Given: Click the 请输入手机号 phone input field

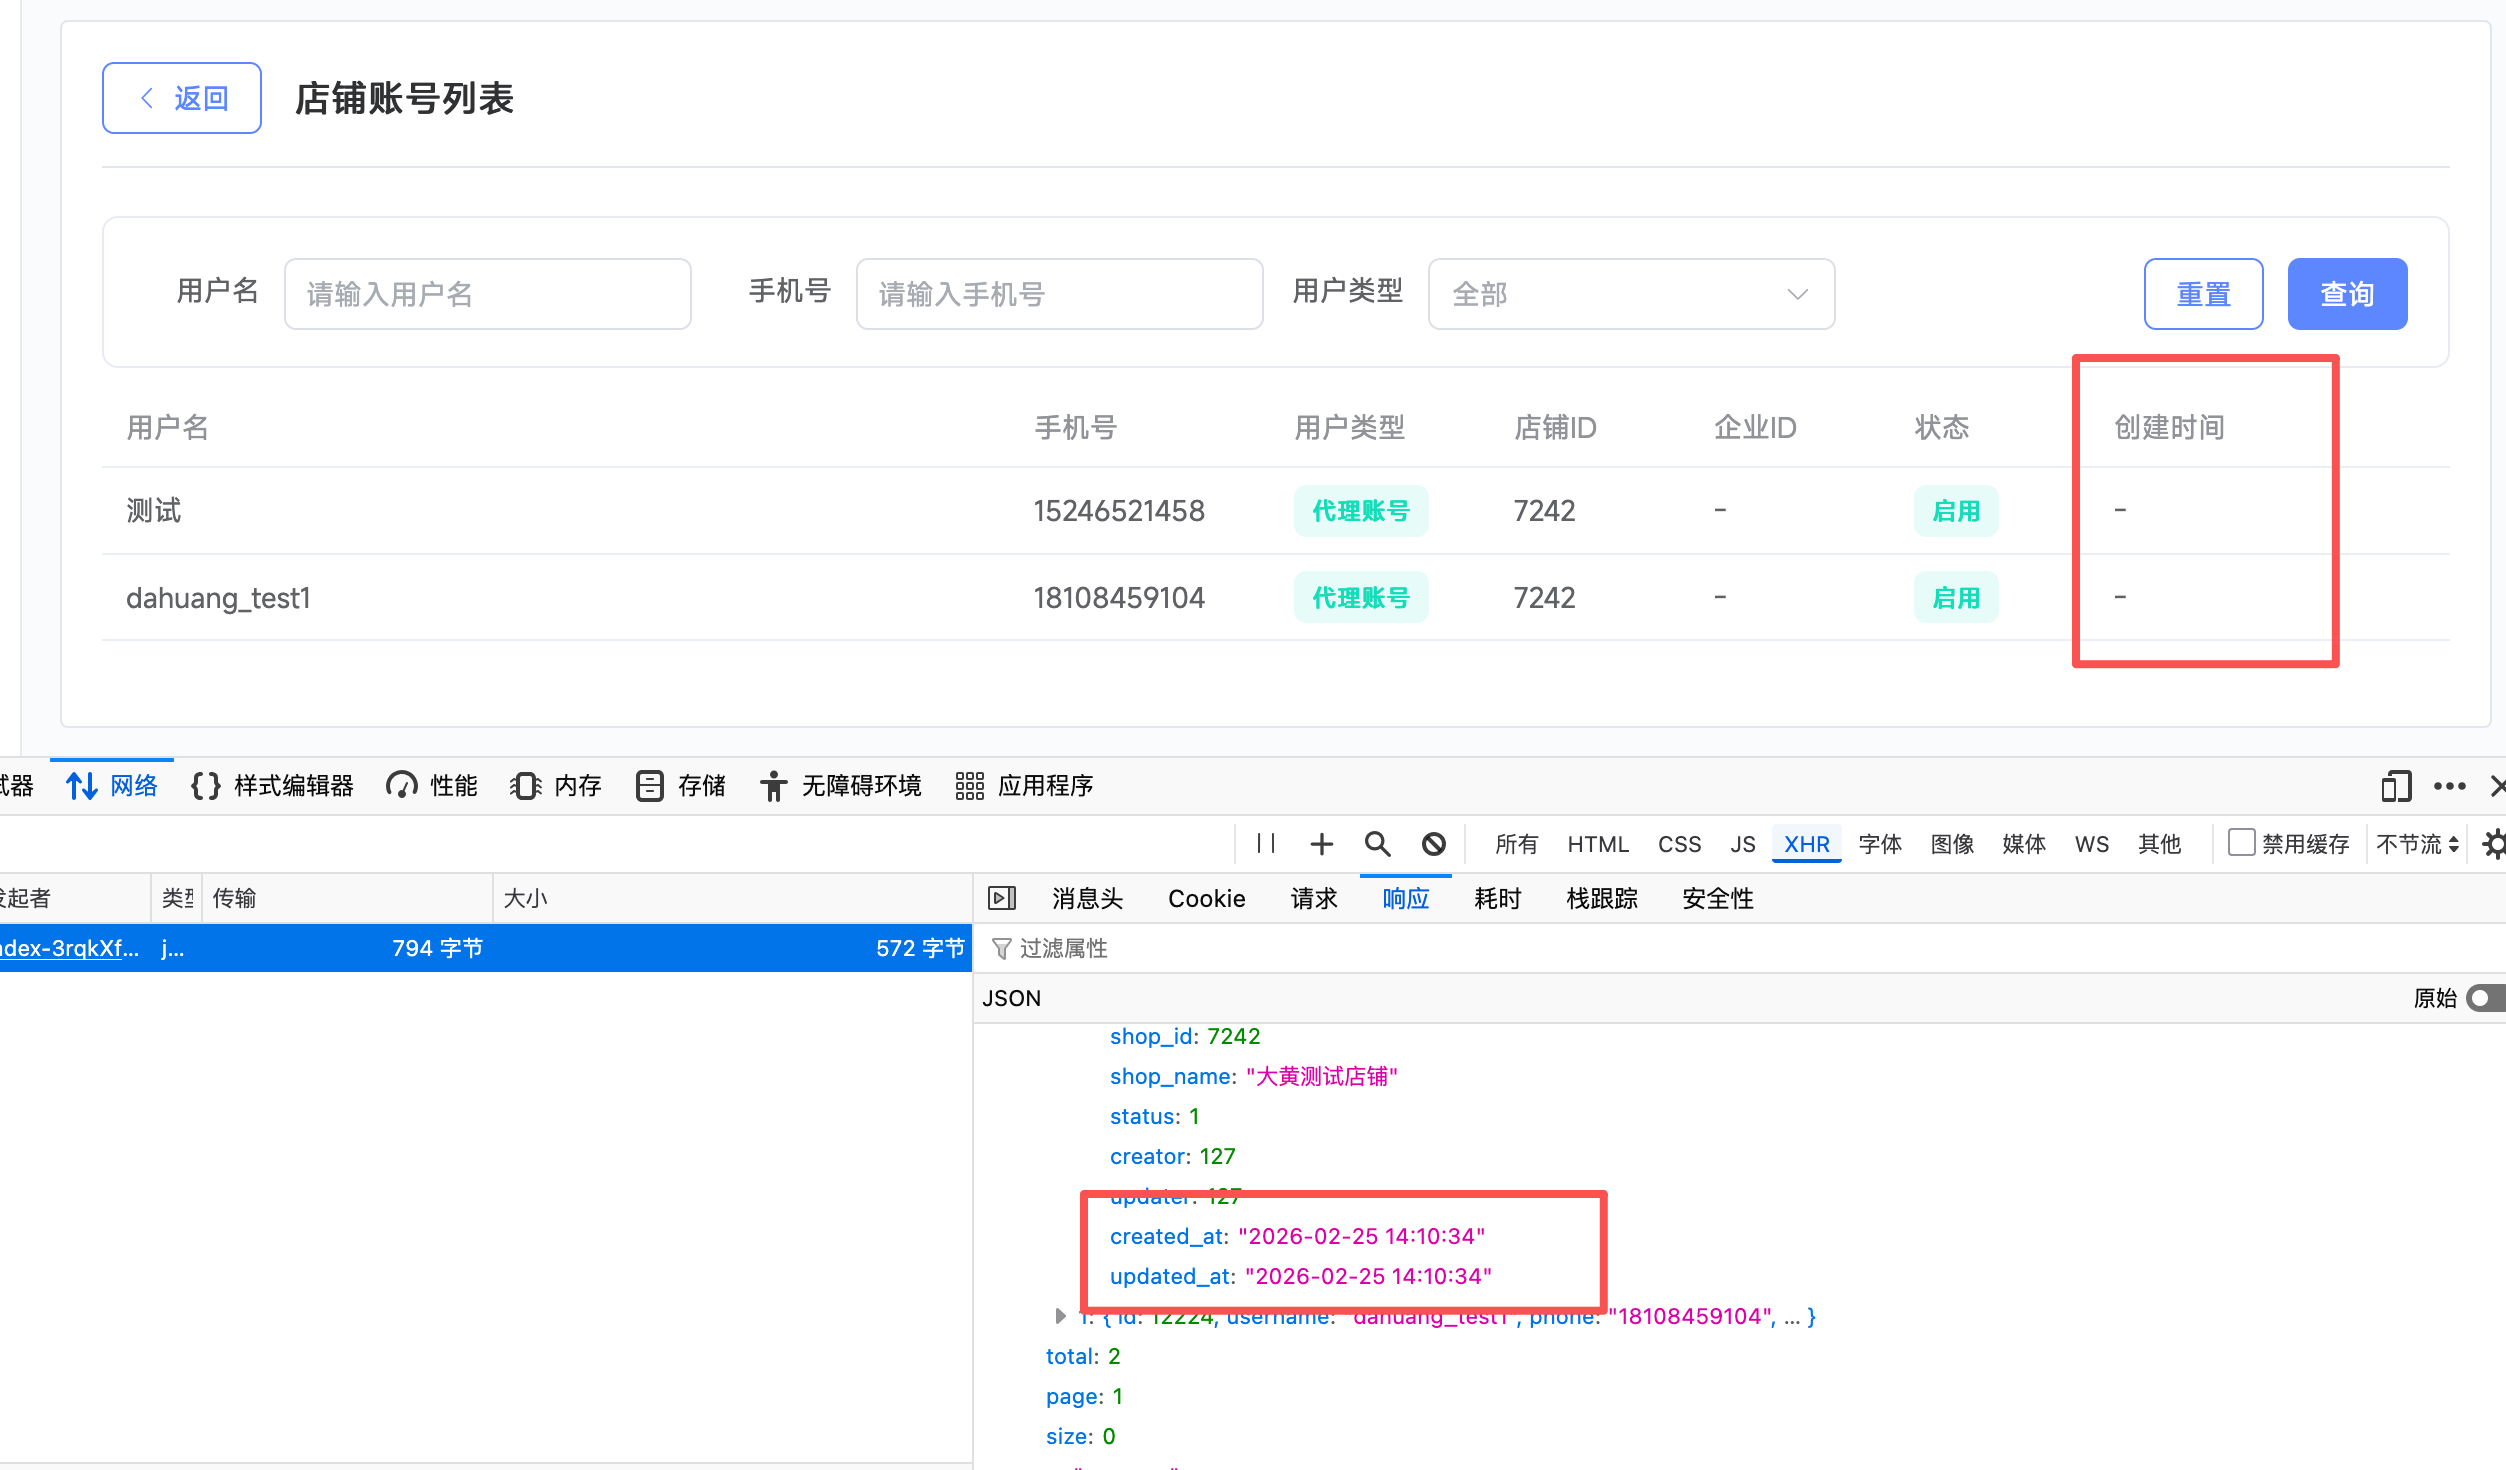Looking at the screenshot, I should coord(1059,294).
